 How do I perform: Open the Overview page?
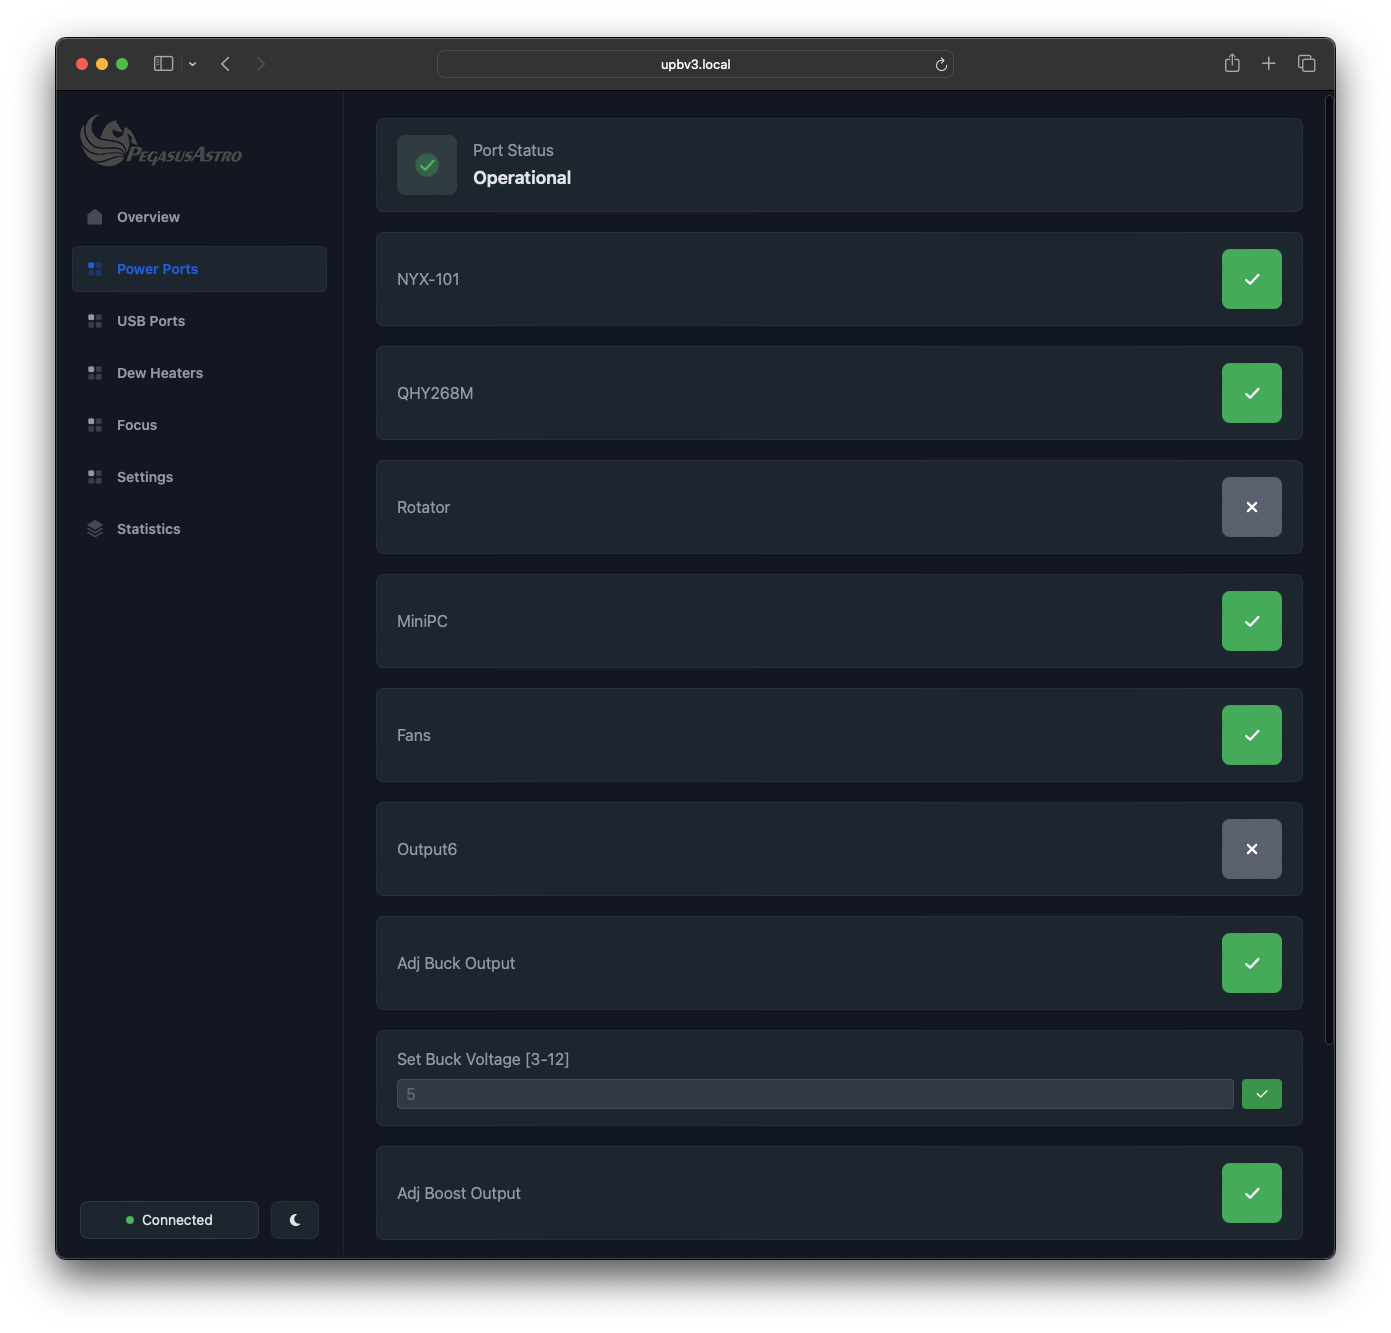click(199, 217)
